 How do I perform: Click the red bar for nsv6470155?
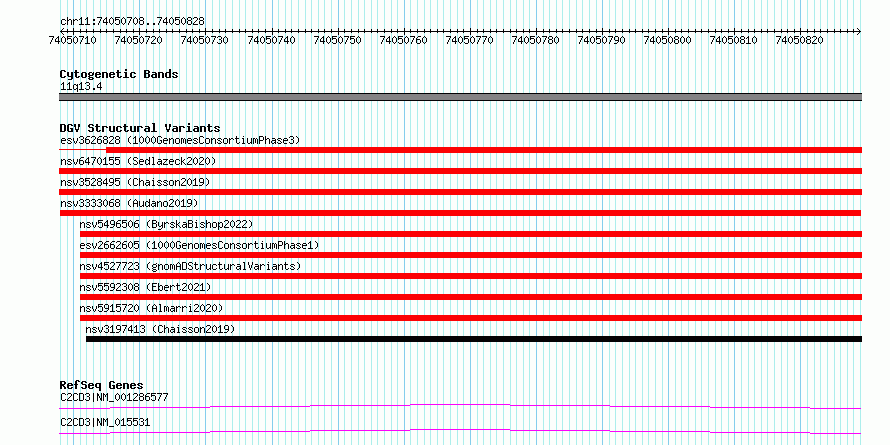coord(460,171)
